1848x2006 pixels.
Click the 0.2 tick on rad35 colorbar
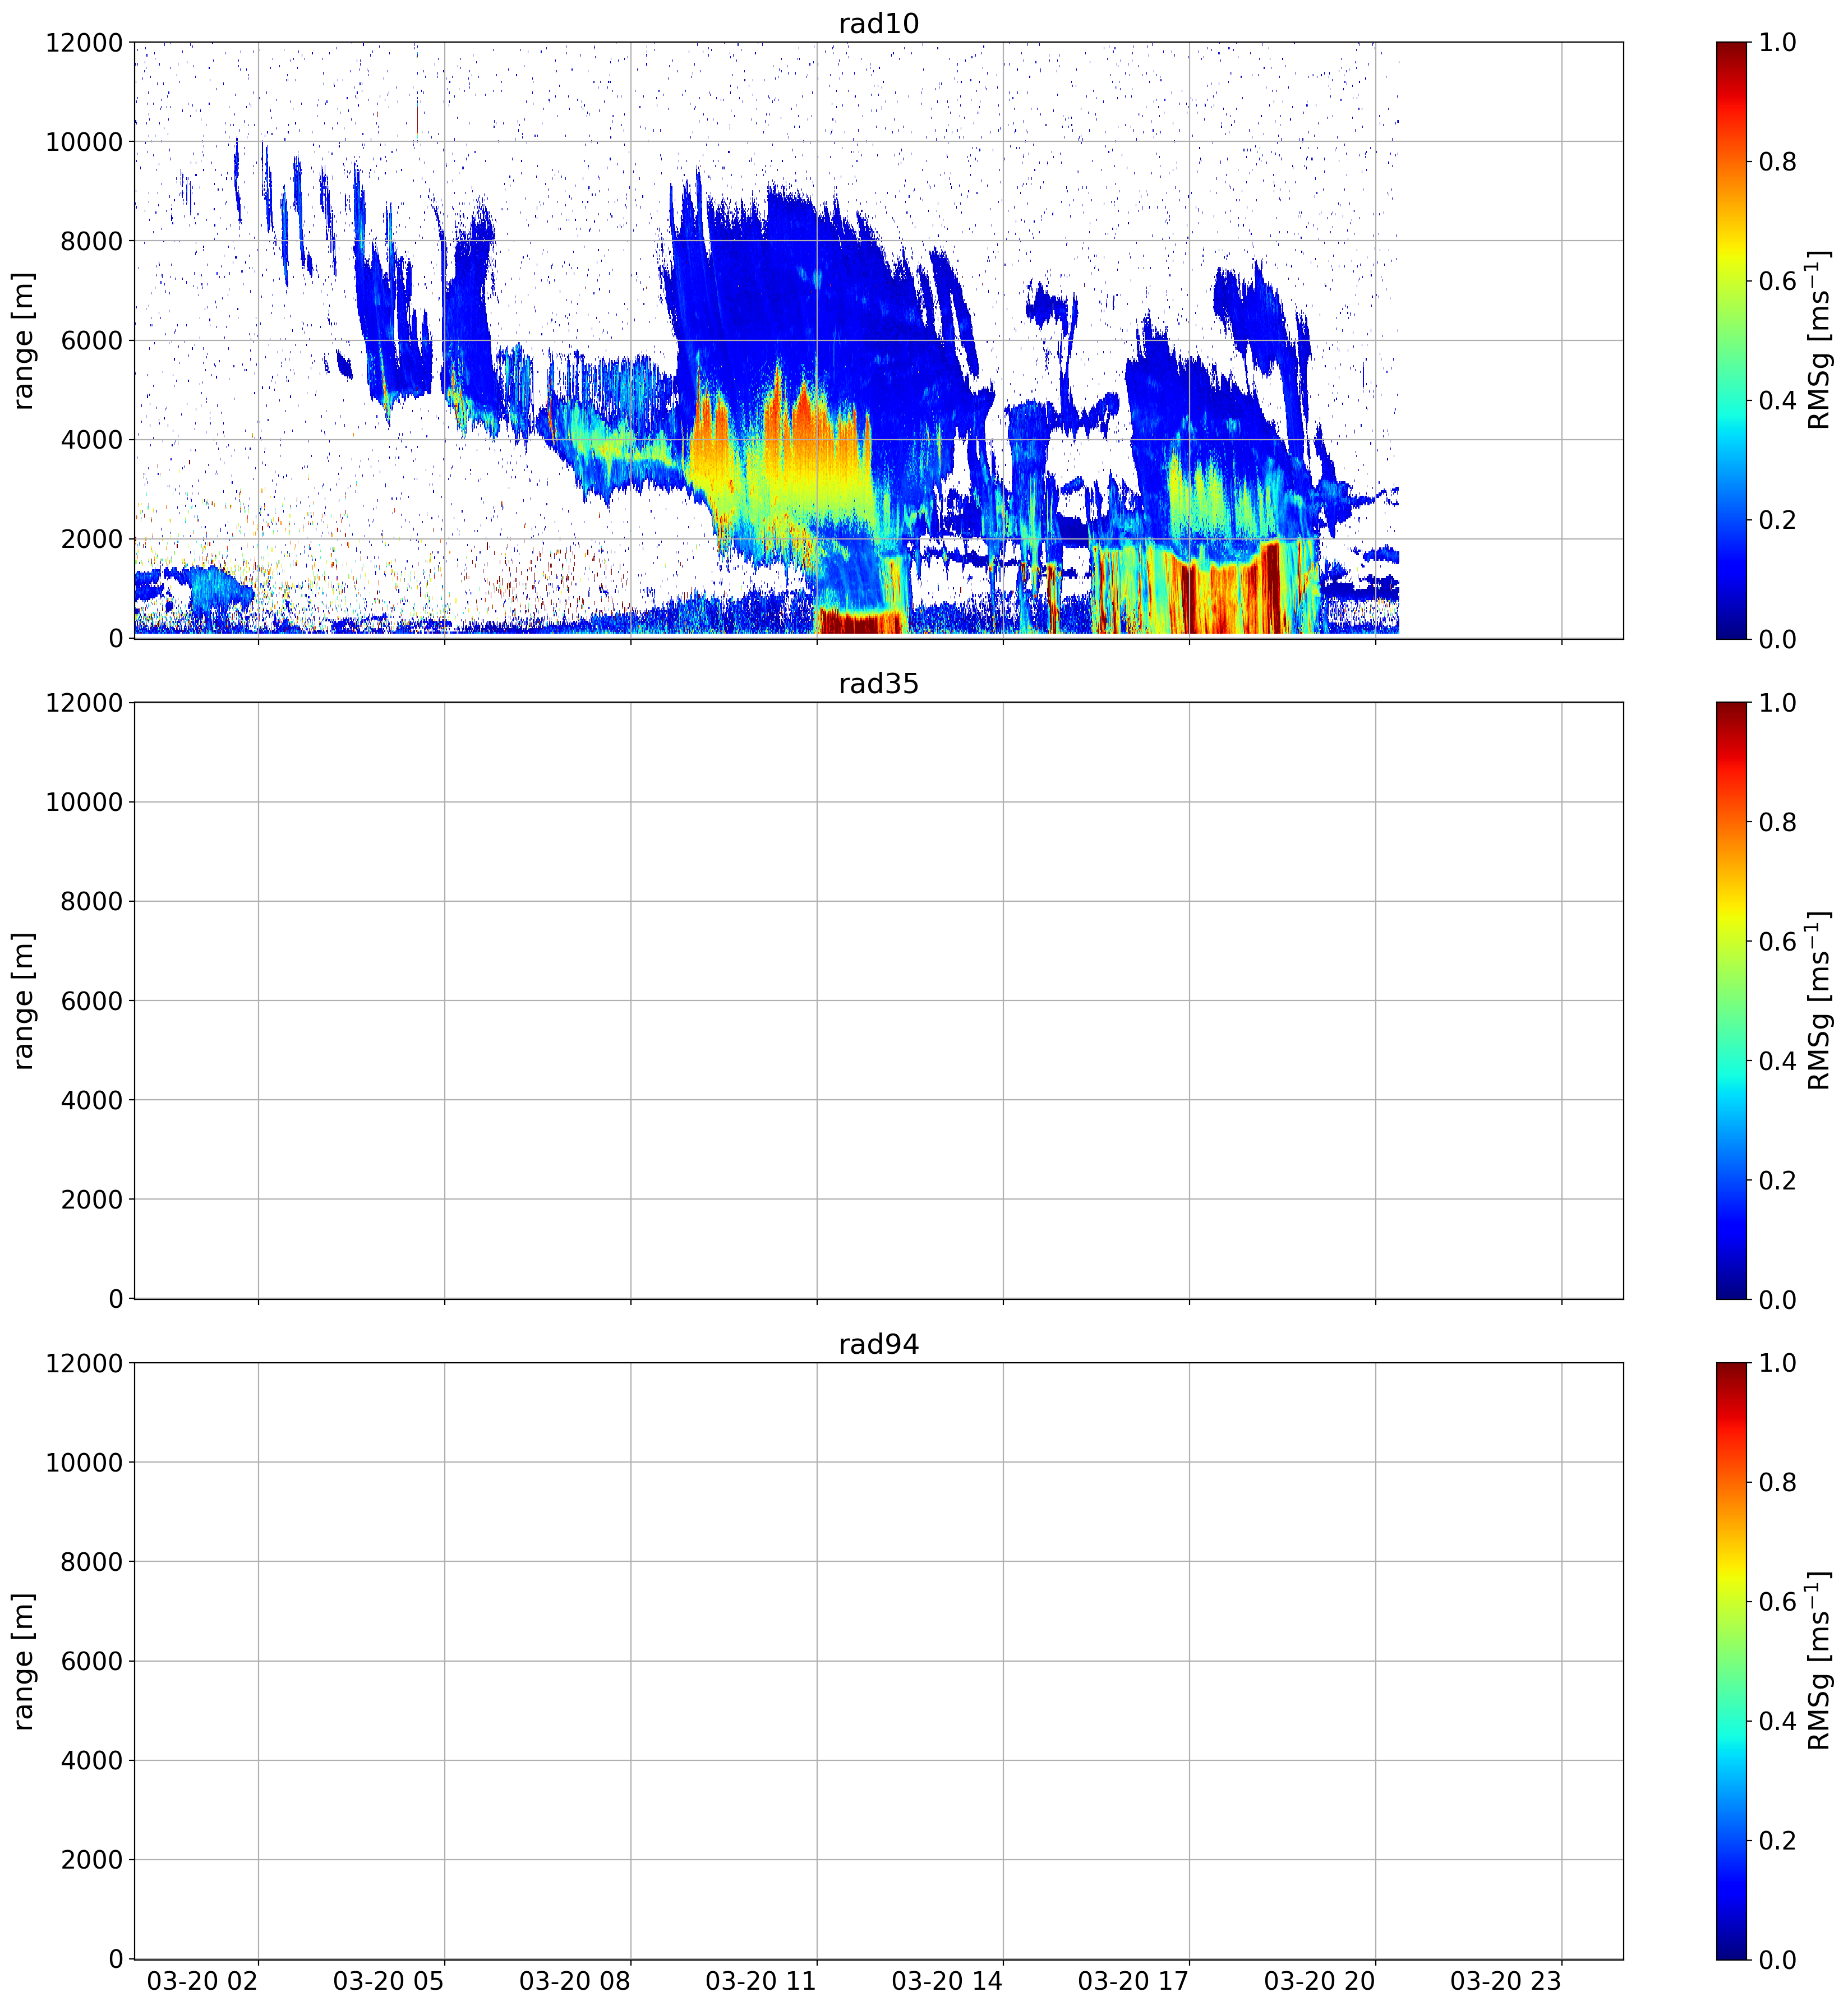(x=1778, y=1181)
